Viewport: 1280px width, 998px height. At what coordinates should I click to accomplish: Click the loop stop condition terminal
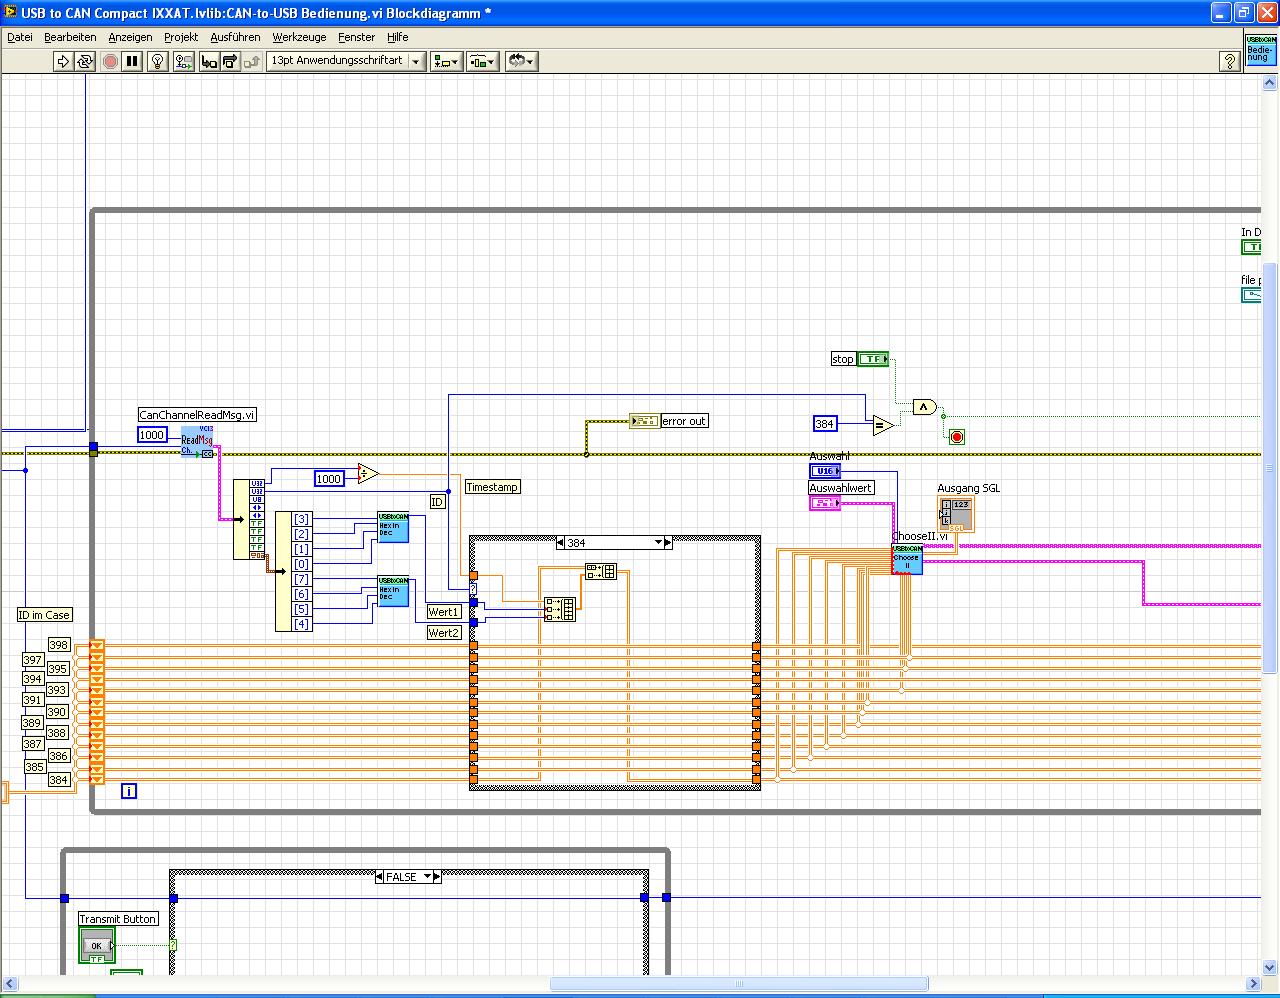click(957, 437)
